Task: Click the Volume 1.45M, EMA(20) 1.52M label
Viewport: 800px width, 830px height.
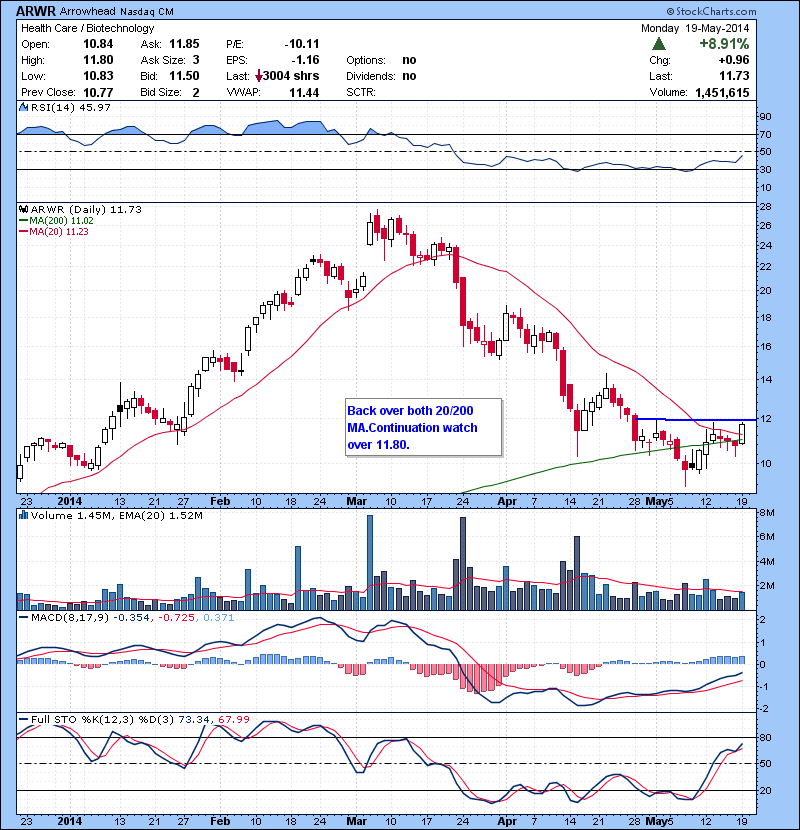Action: click(116, 515)
